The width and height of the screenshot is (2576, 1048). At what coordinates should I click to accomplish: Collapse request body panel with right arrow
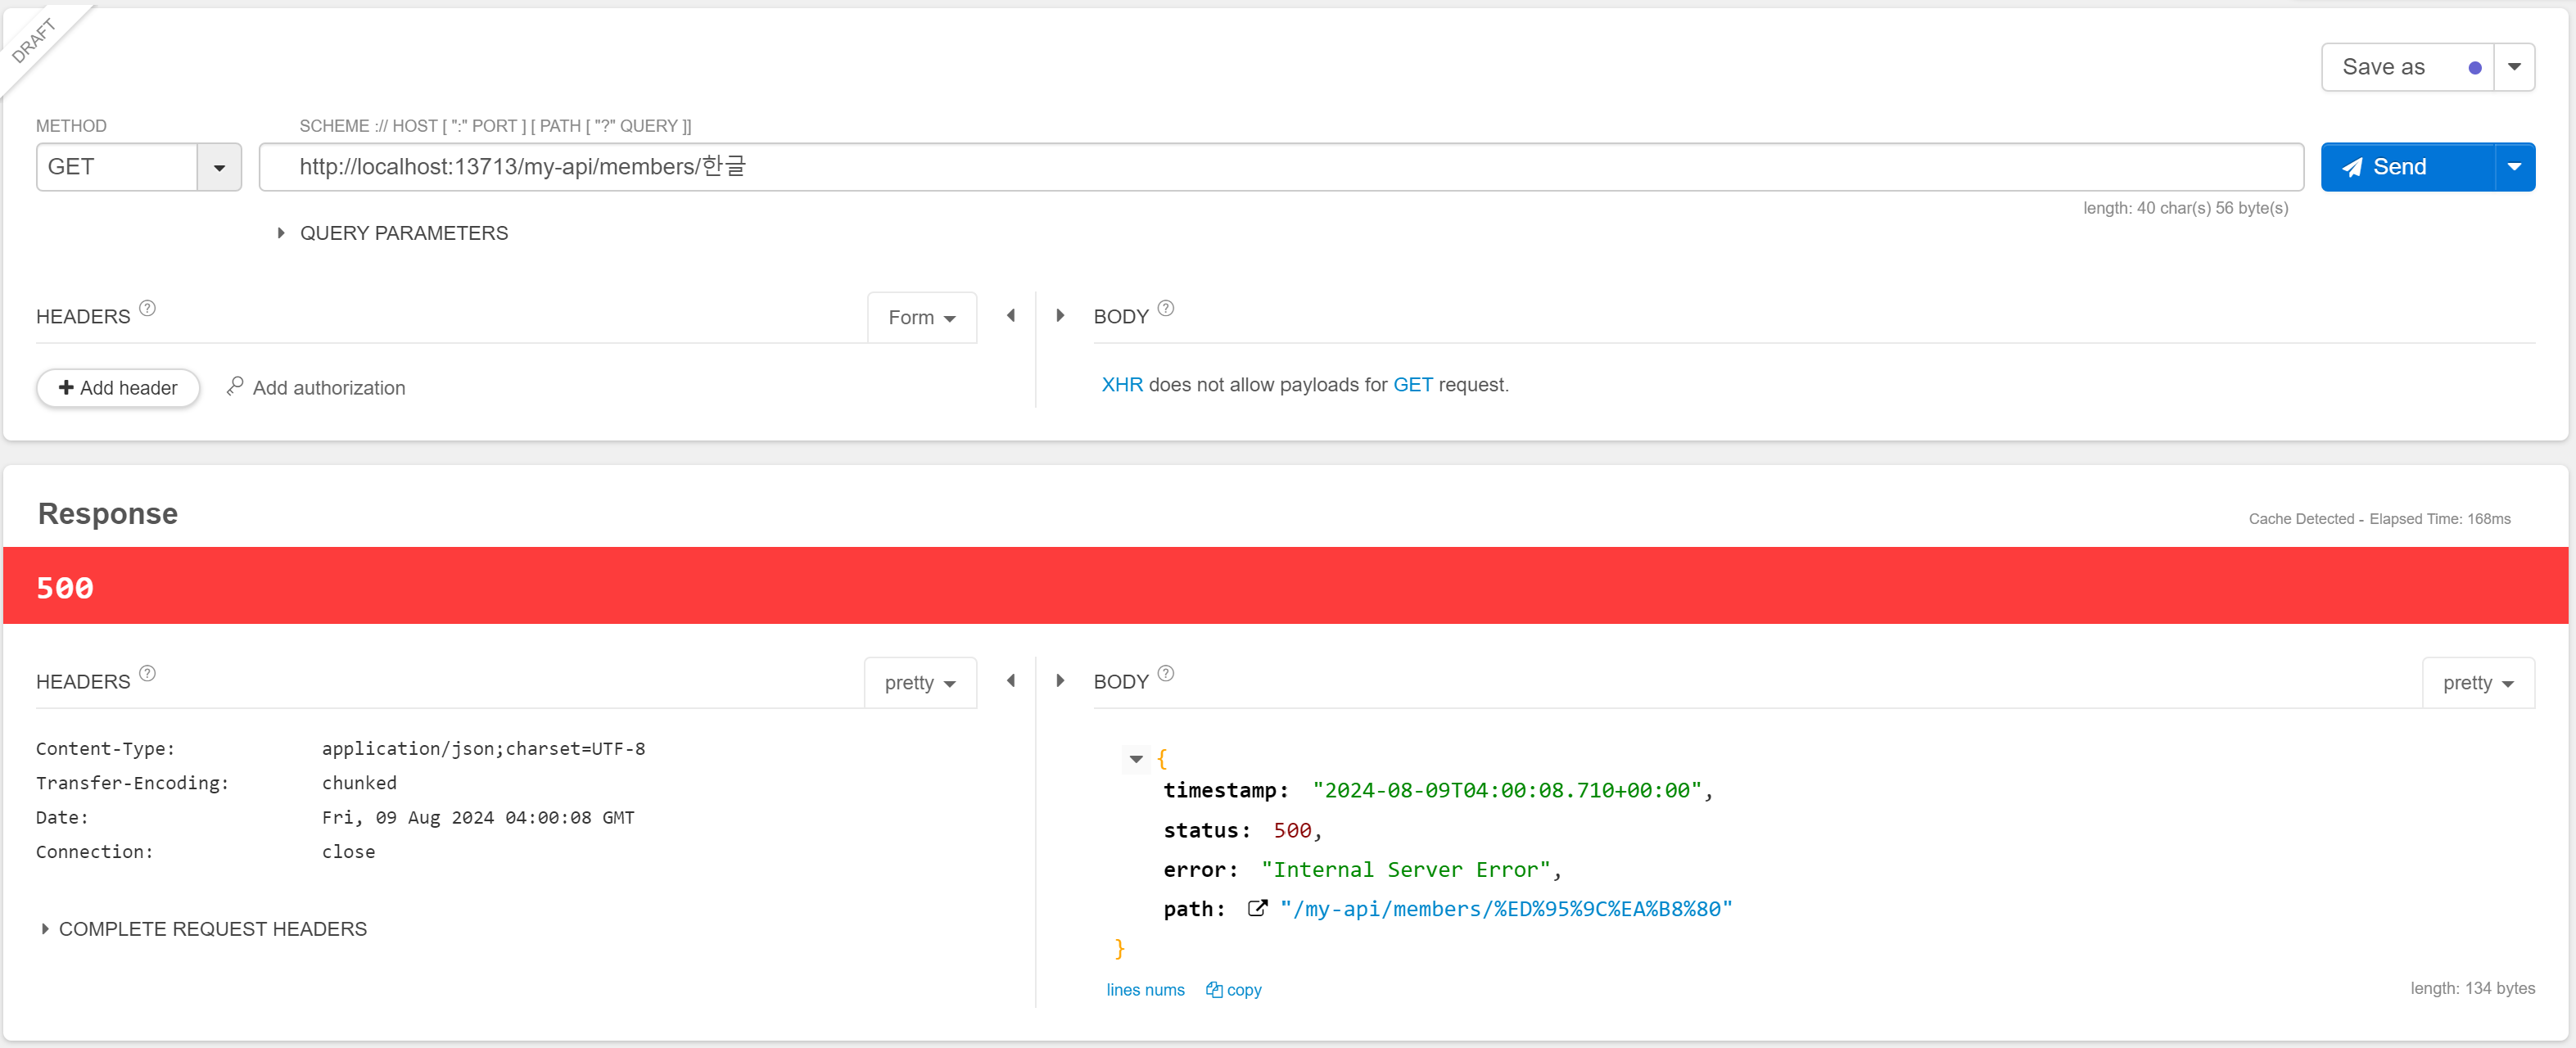tap(1060, 316)
